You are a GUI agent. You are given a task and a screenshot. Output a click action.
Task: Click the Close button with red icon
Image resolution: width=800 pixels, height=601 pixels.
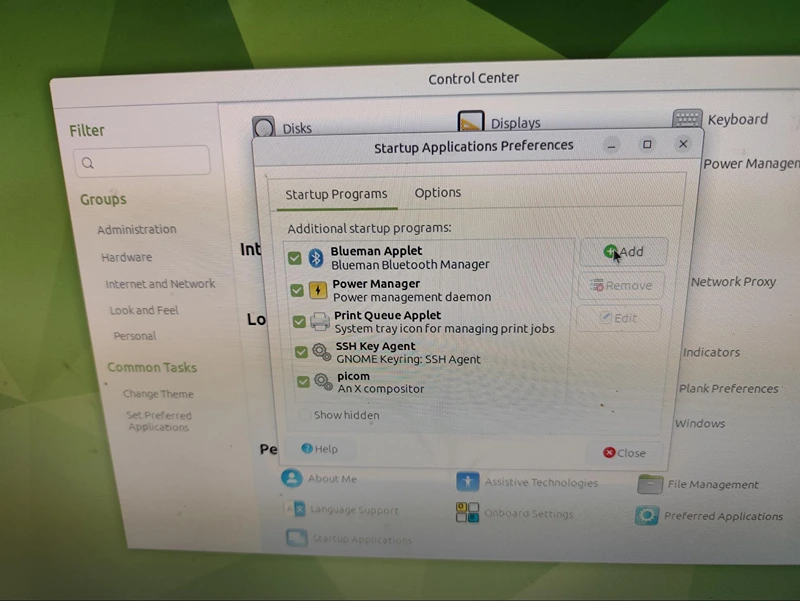624,453
